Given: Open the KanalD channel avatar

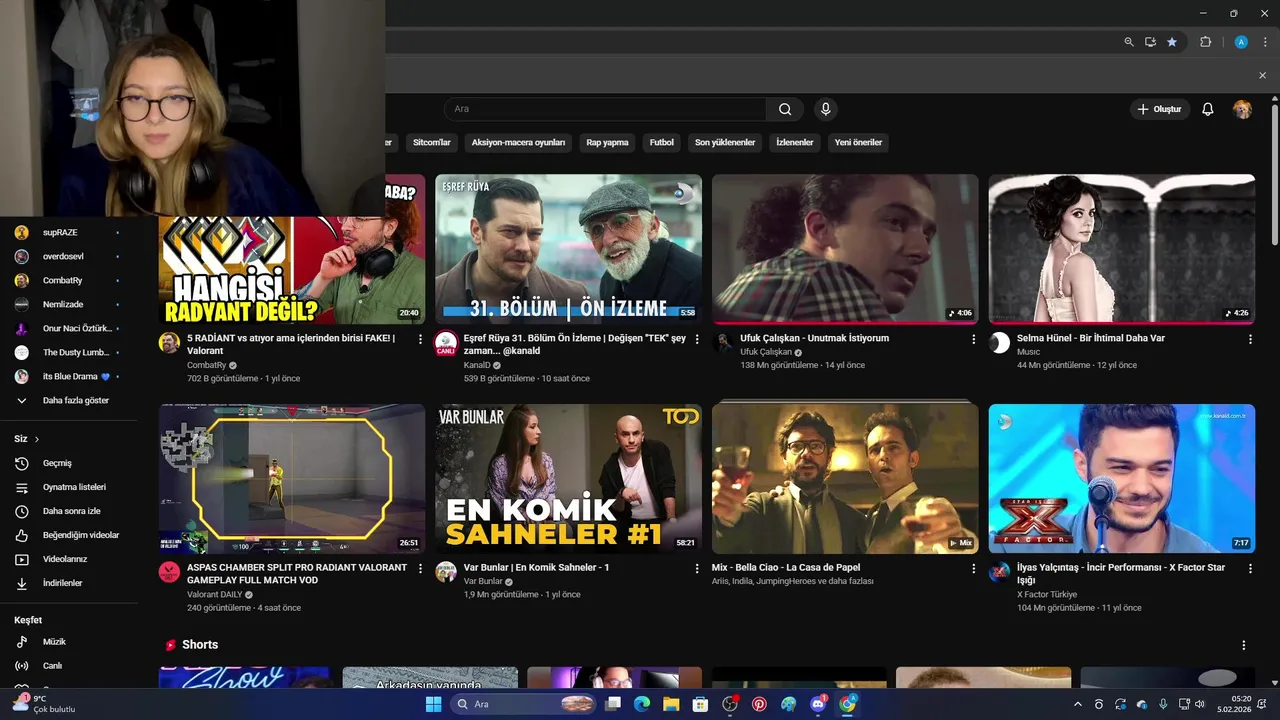Looking at the screenshot, I should 446,343.
